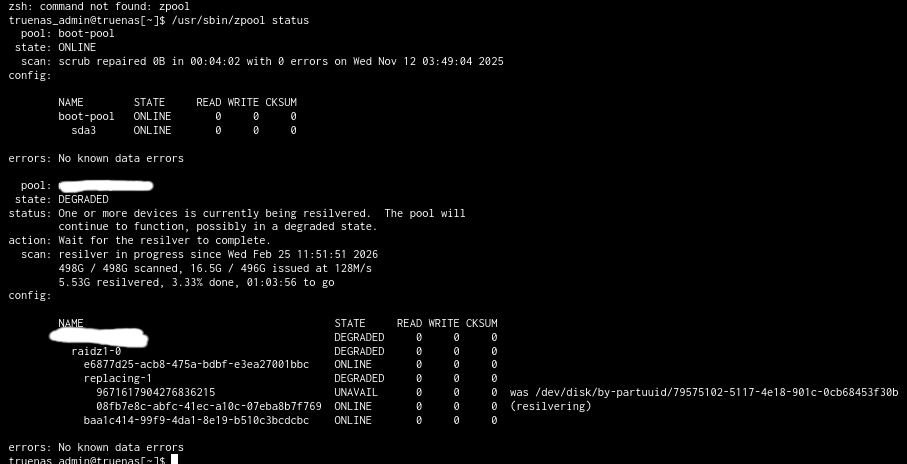
Task: Click the CKSUM column header in the lower table
Action: [x=481, y=323]
